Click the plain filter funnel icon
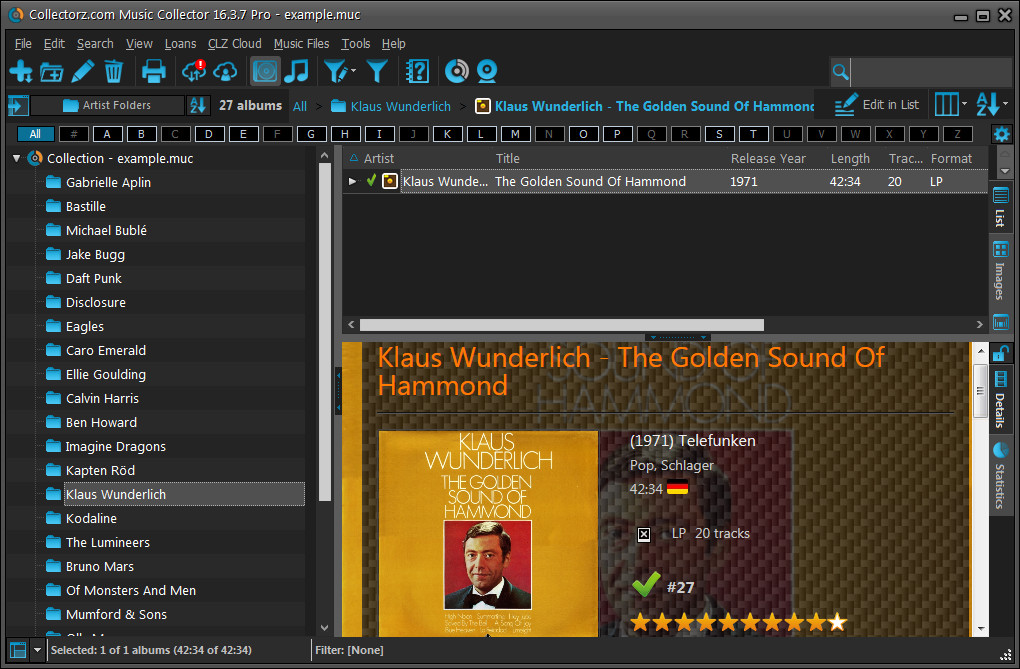1020x669 pixels. pyautogui.click(x=377, y=71)
